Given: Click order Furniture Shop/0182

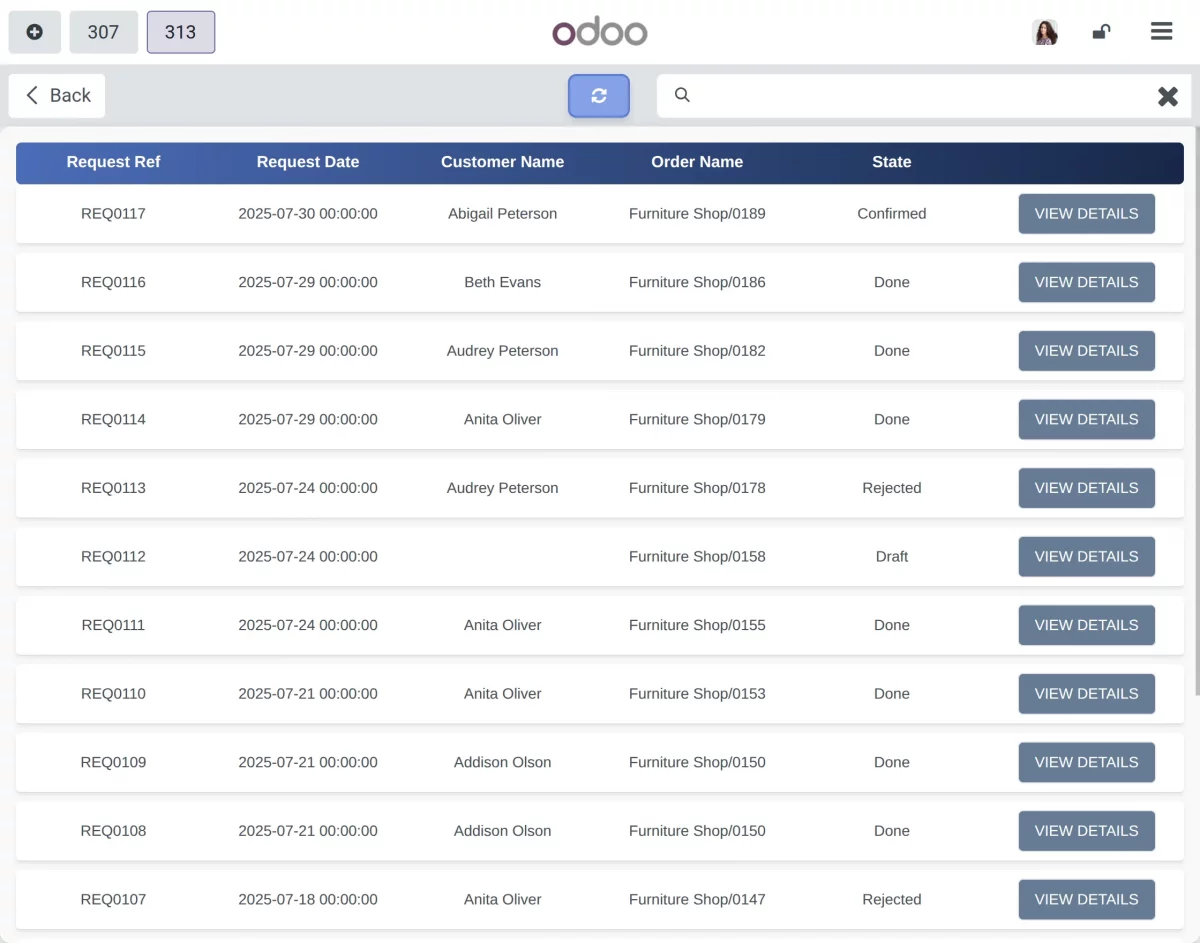Looking at the screenshot, I should [697, 351].
